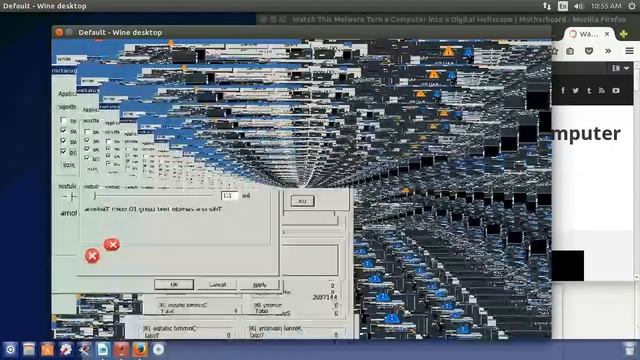Viewport: 640px width, 360px height.
Task: Click the Firefox icon in the taskbar
Action: pos(140,349)
